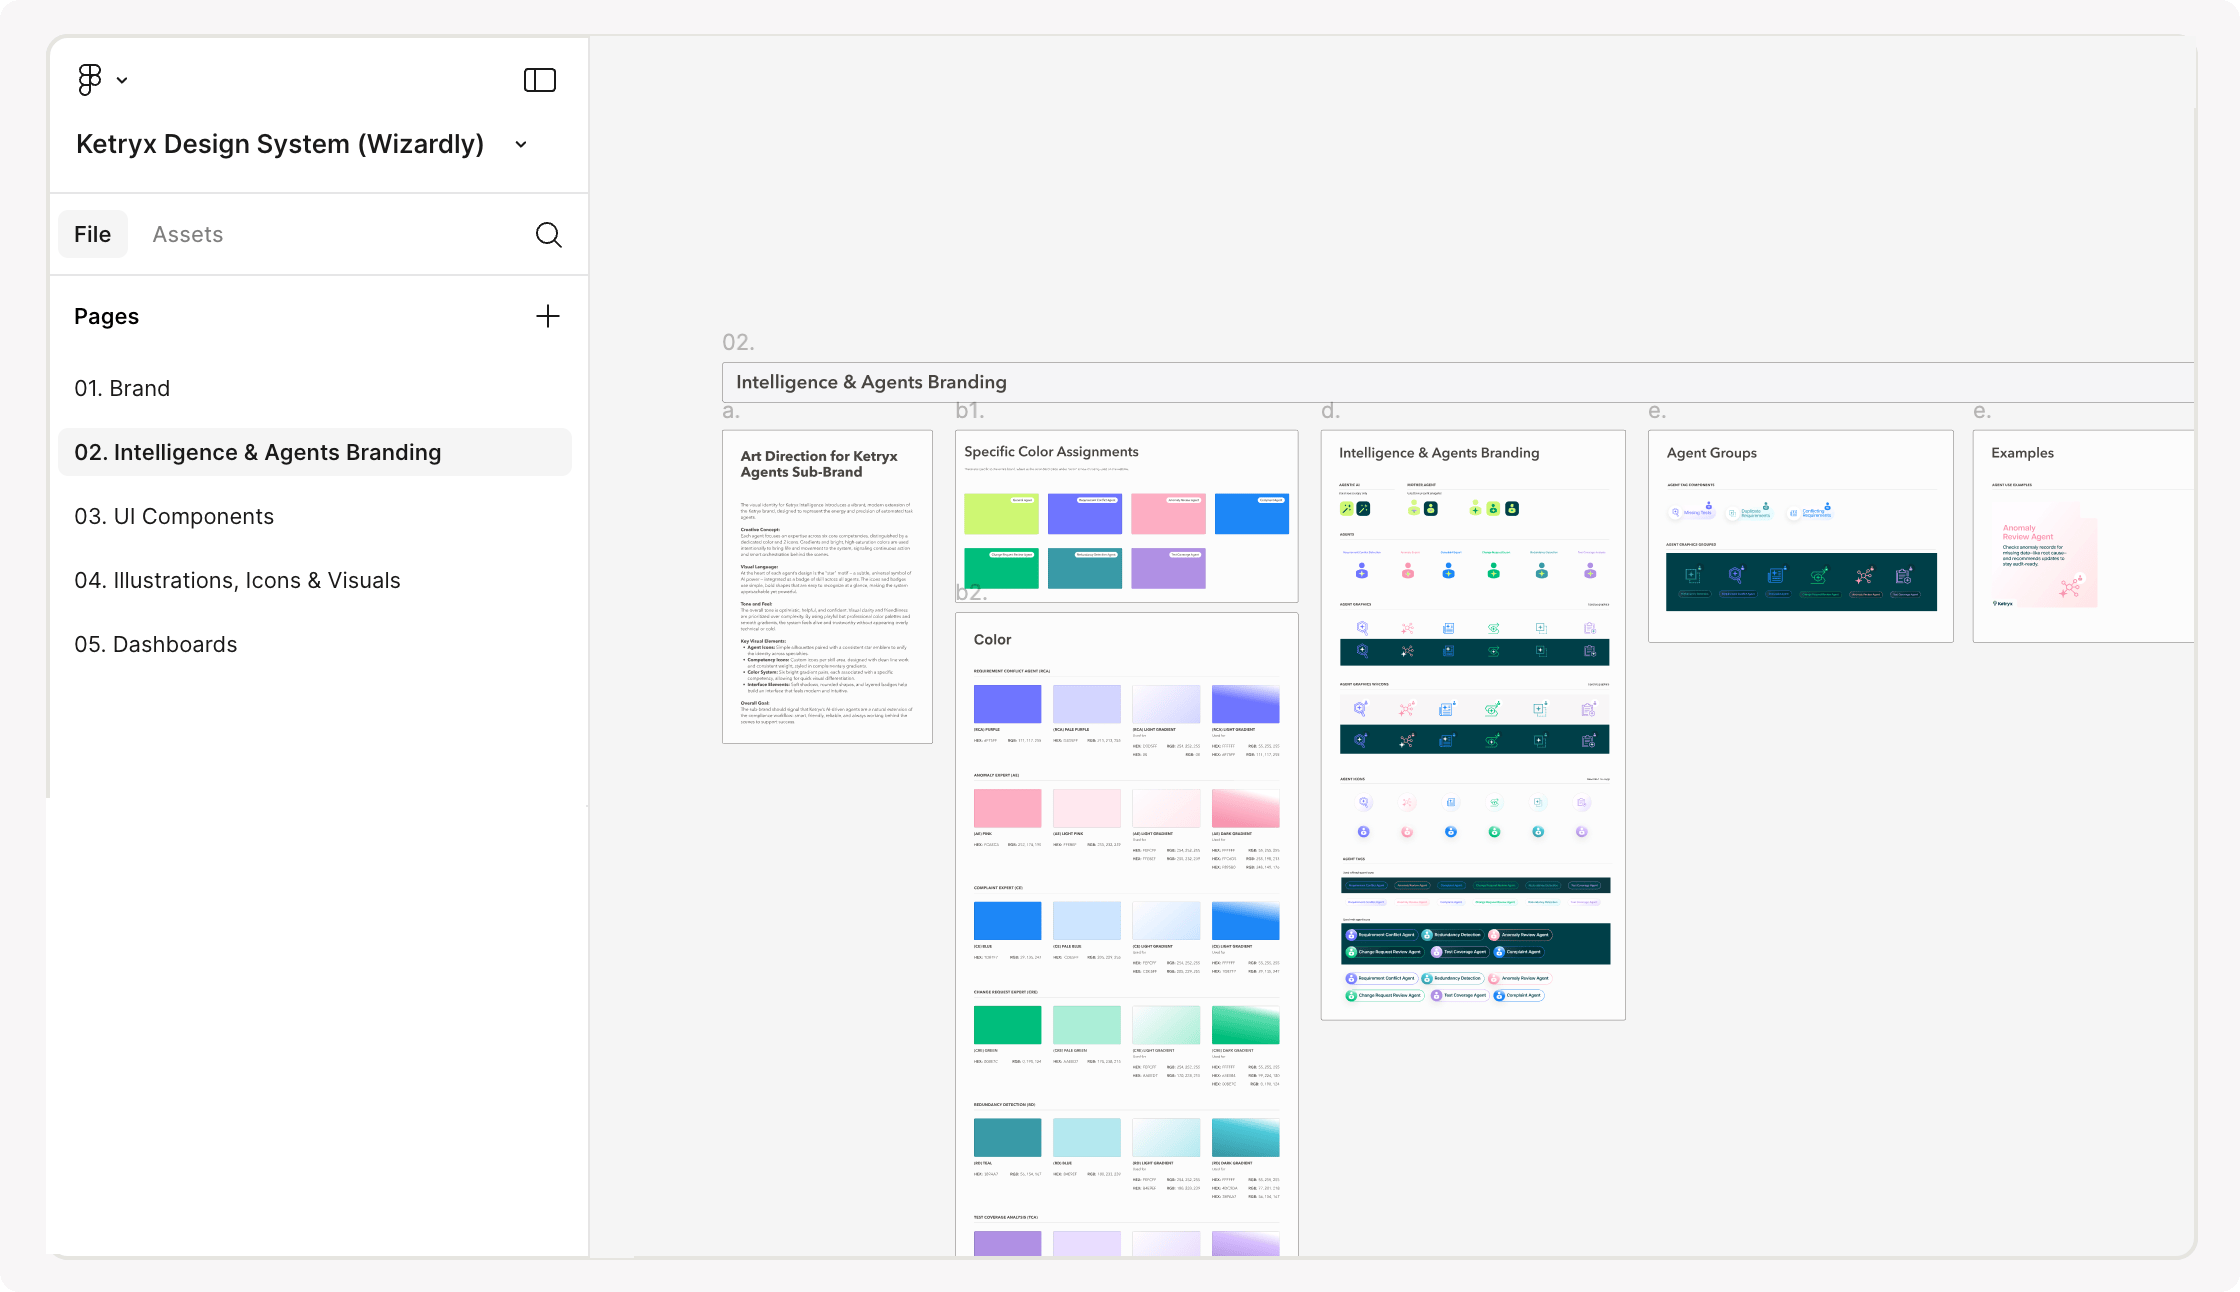Switch to the Assets tab

tap(188, 235)
